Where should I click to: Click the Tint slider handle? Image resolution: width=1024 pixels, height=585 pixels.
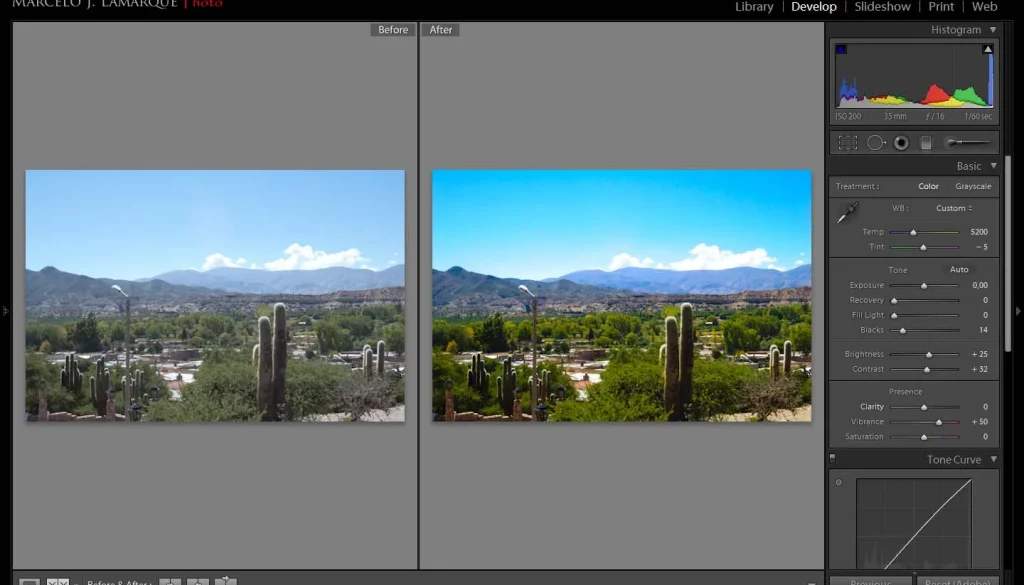click(x=923, y=247)
